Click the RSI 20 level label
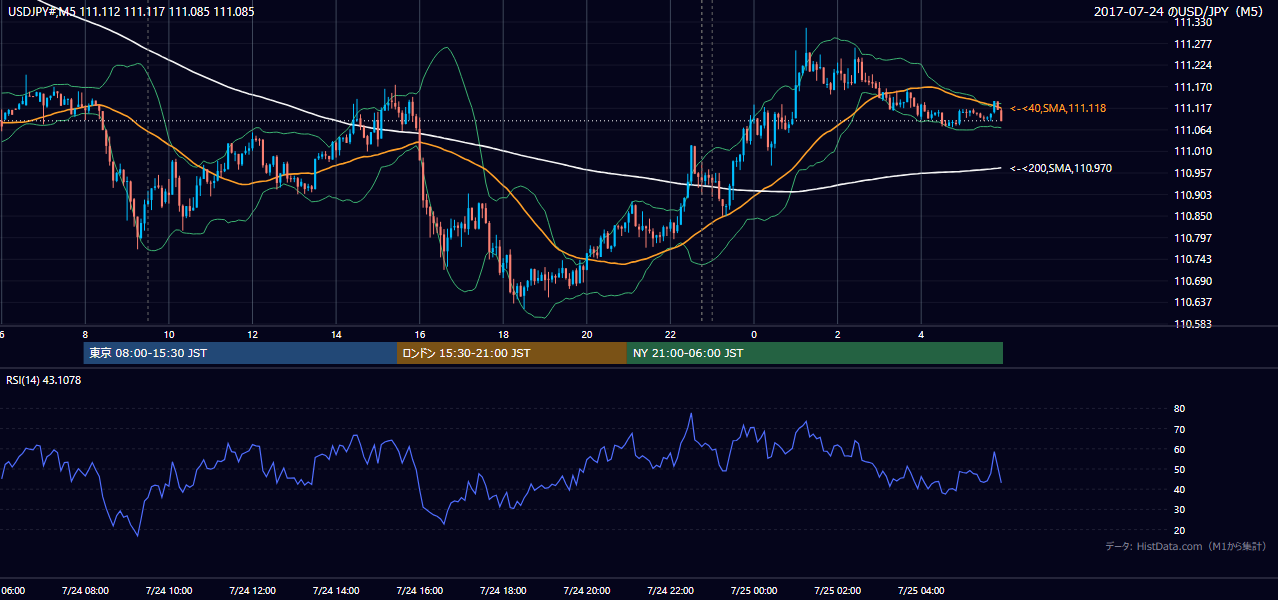 [x=1180, y=530]
